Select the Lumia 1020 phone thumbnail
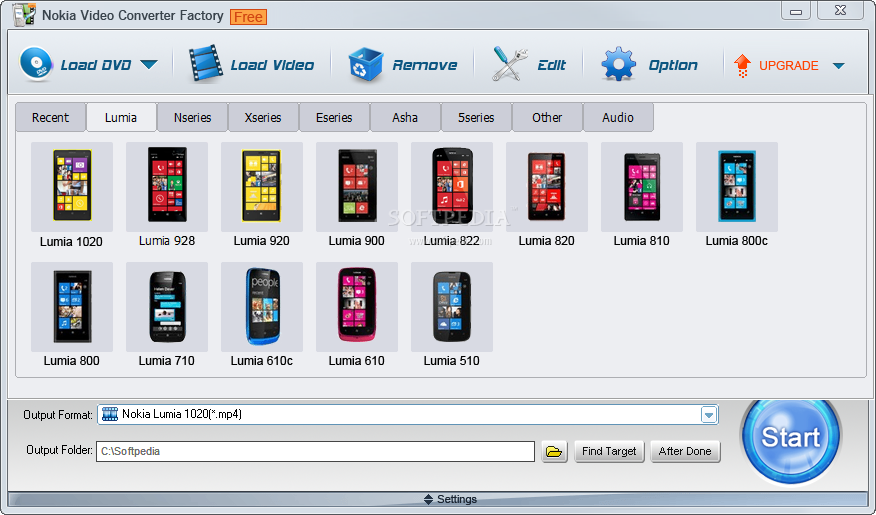Image resolution: width=876 pixels, height=515 pixels. point(72,187)
